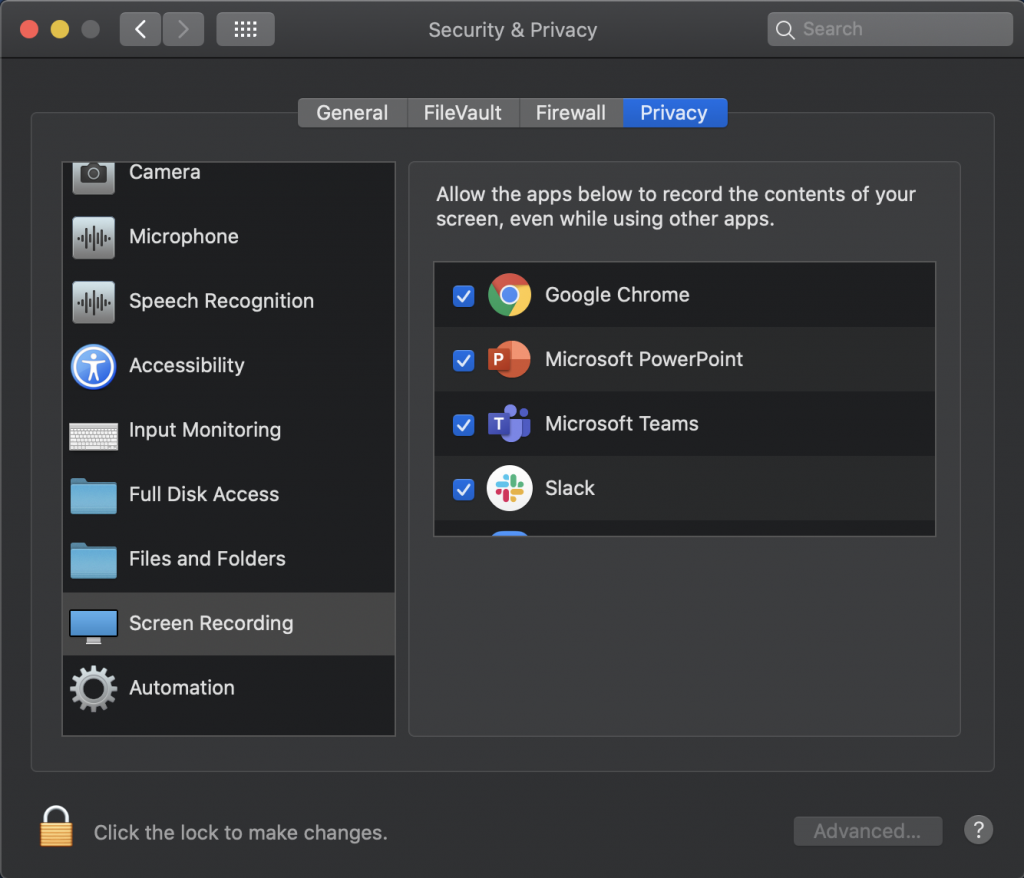1024x878 pixels.
Task: Show all preferences with grid button
Action: coord(245,29)
